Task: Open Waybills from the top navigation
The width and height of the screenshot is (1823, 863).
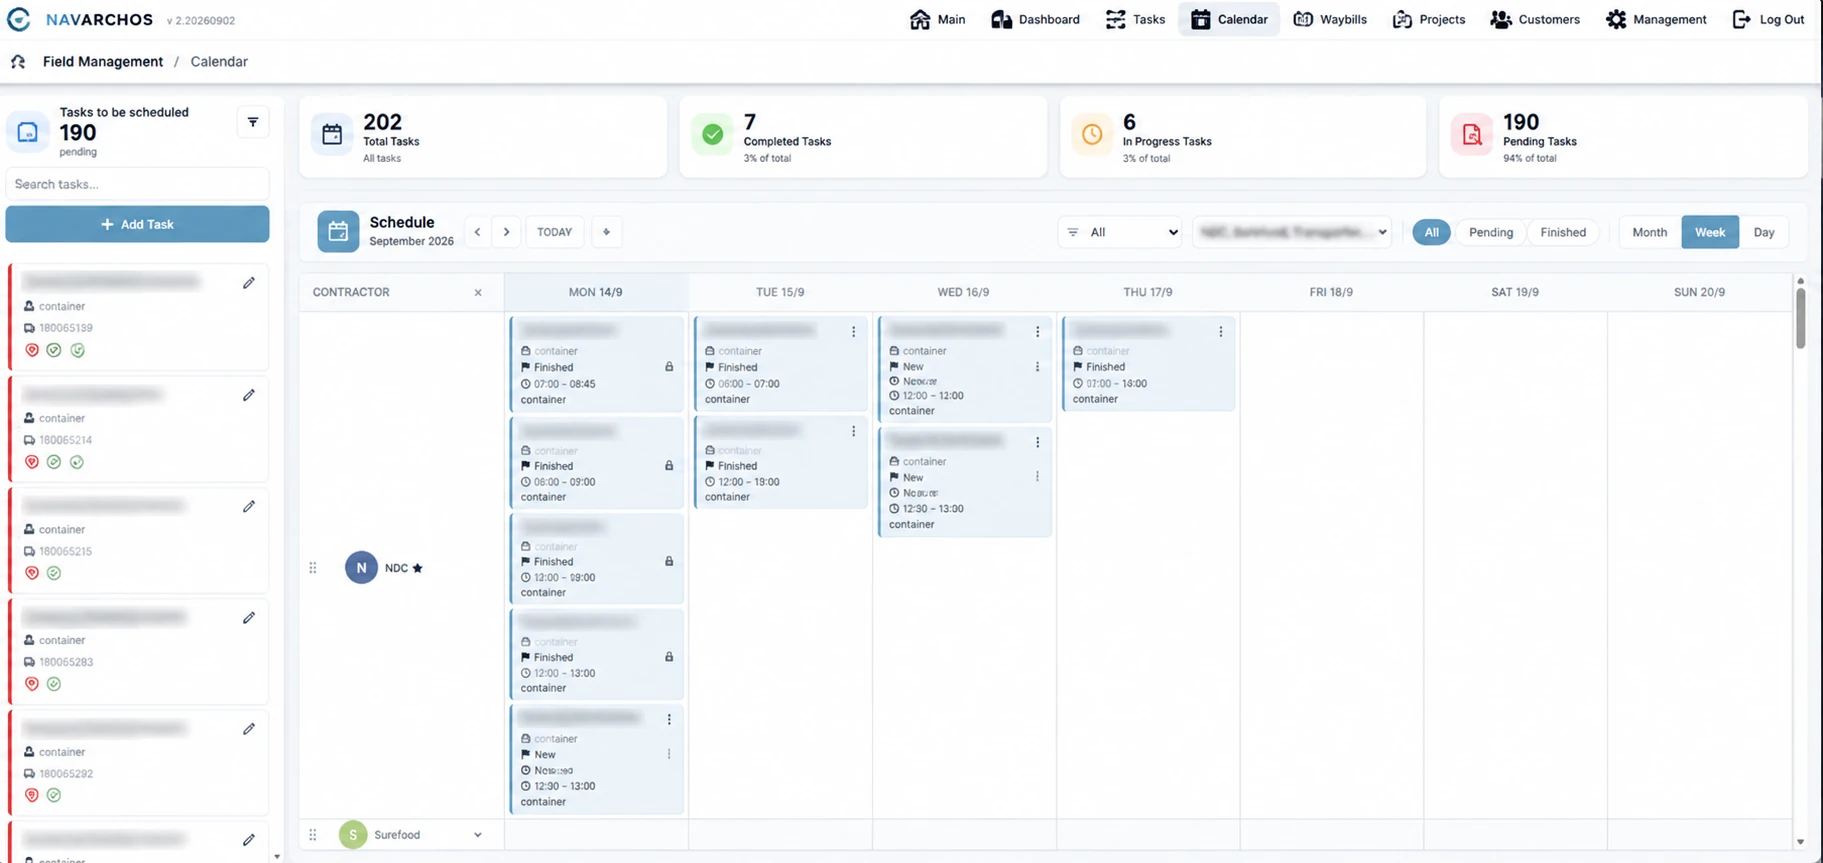Action: coord(1330,19)
